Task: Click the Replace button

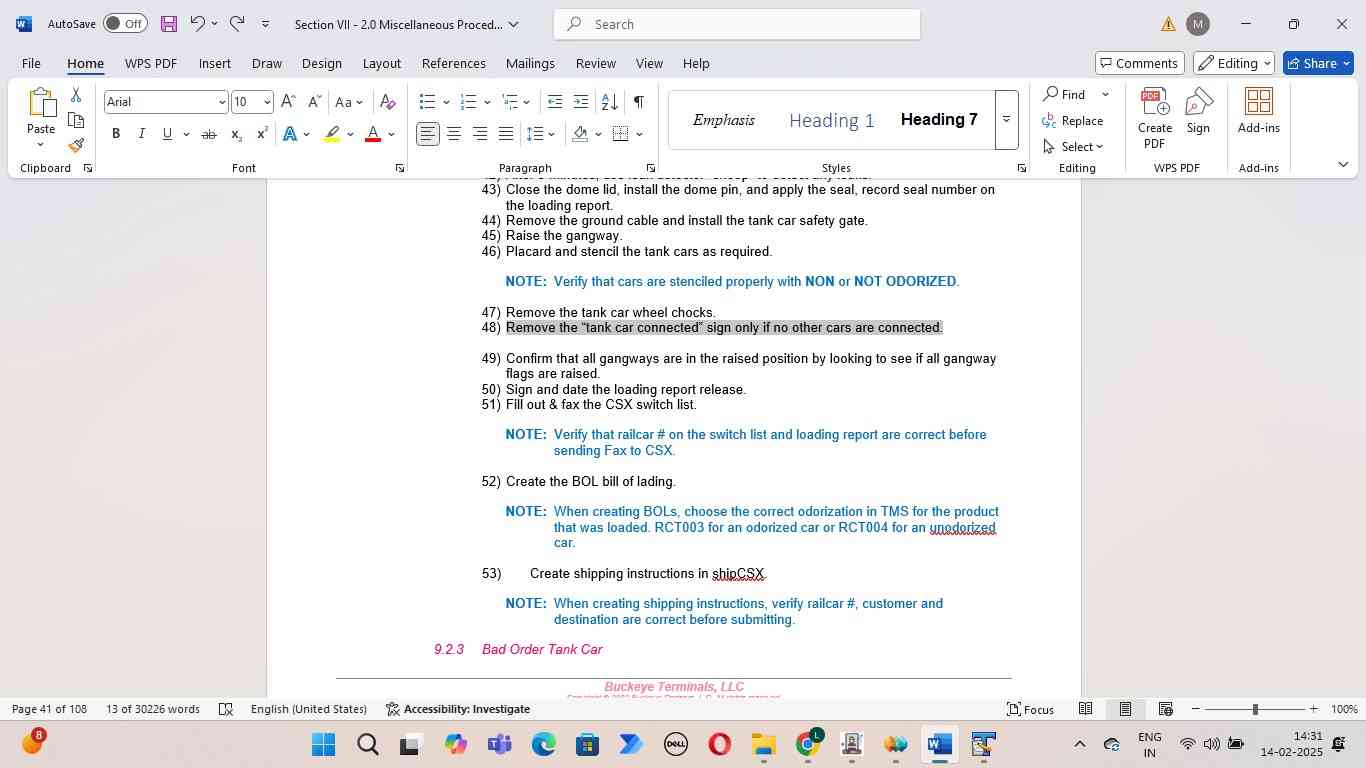Action: point(1073,120)
